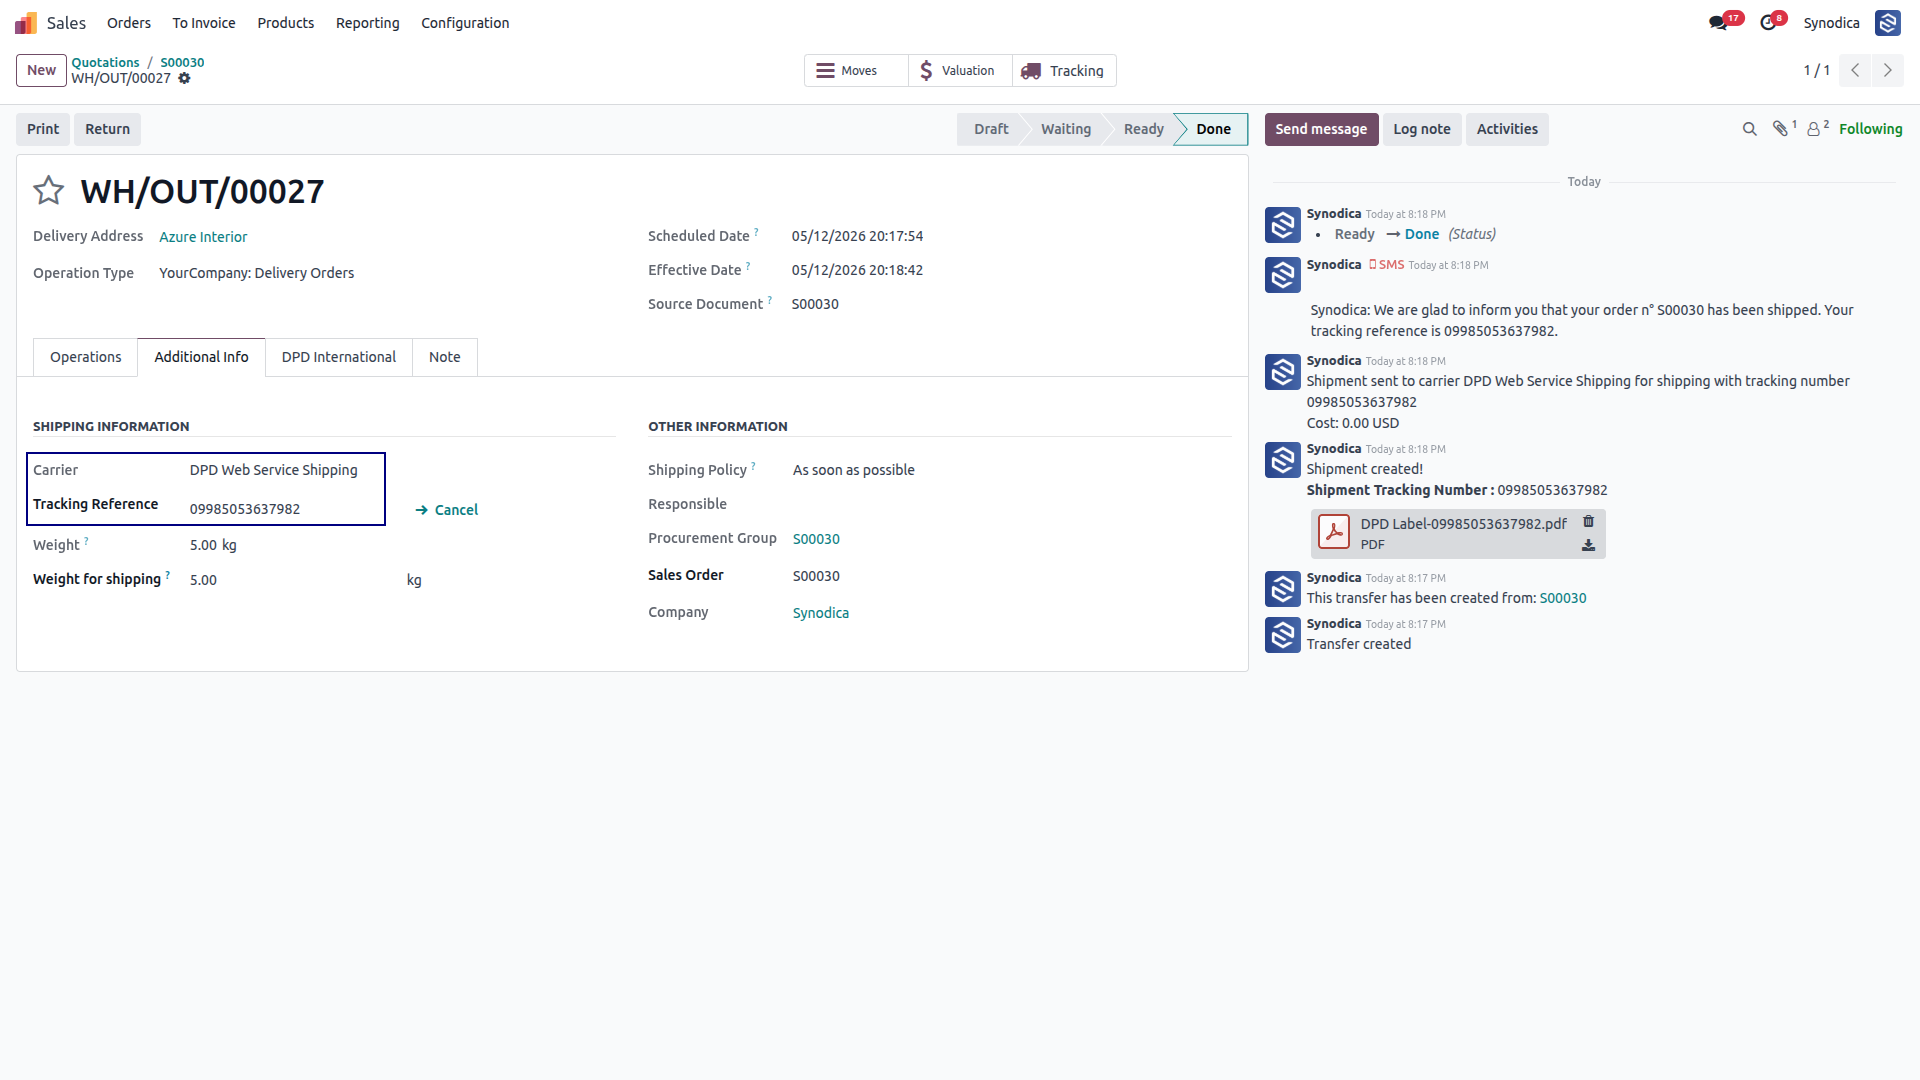Open the discuss messages icon in the header
1920x1080 pixels.
(1719, 23)
